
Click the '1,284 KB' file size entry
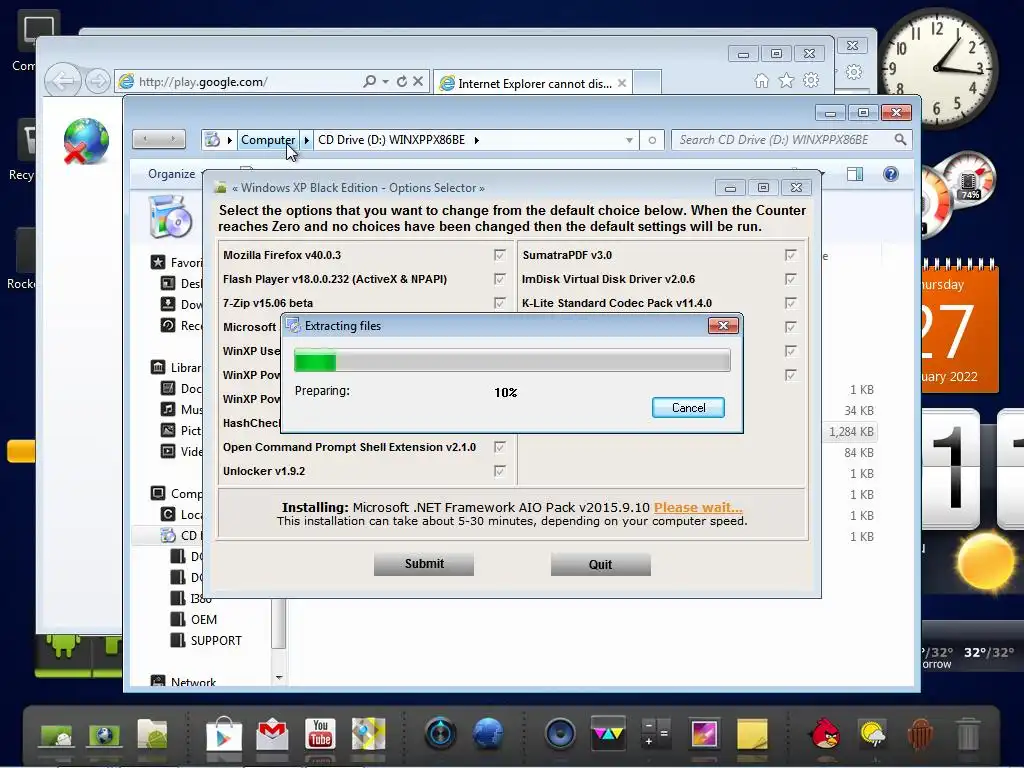pos(851,432)
